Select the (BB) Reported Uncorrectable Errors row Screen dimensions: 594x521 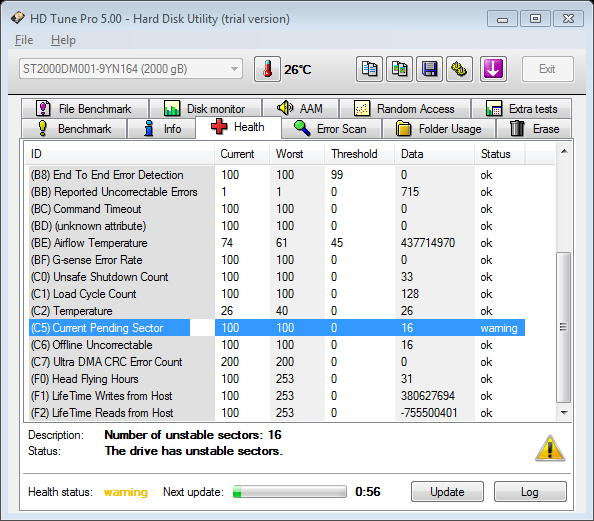pos(277,192)
